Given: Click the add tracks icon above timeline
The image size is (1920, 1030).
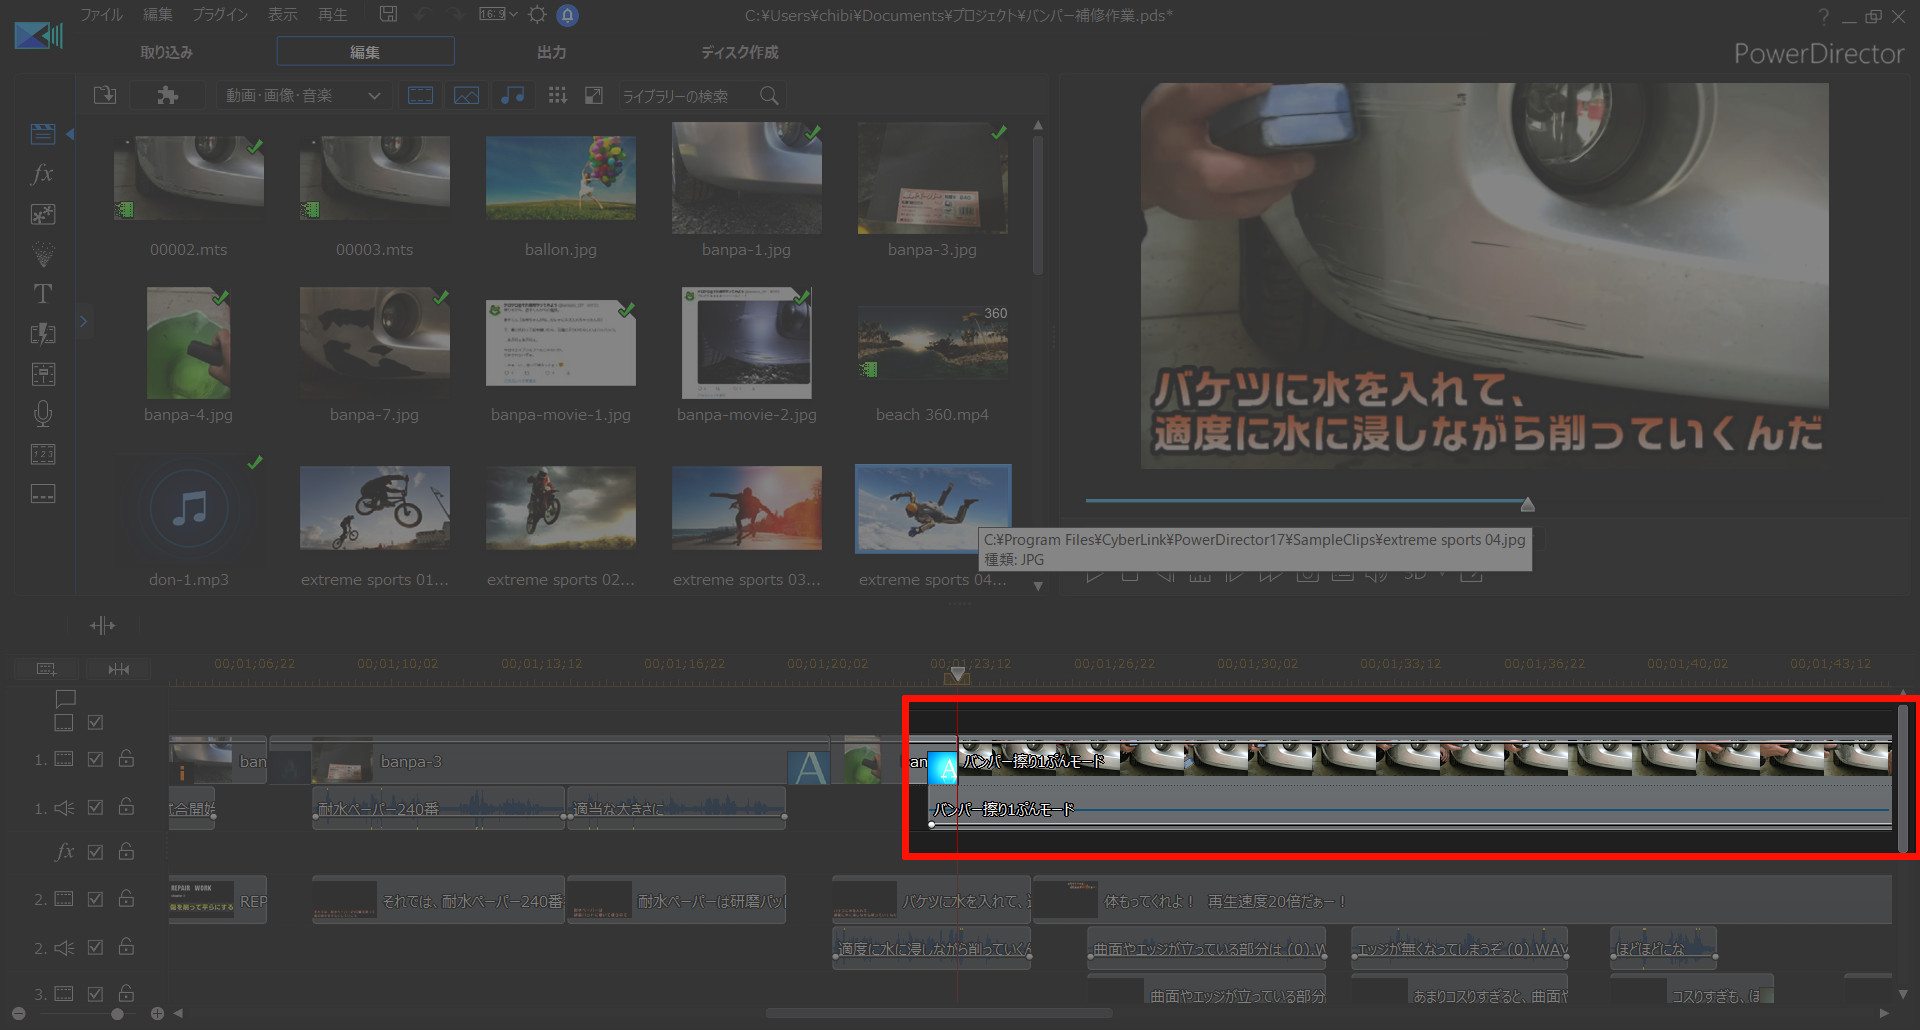Looking at the screenshot, I should (46, 669).
